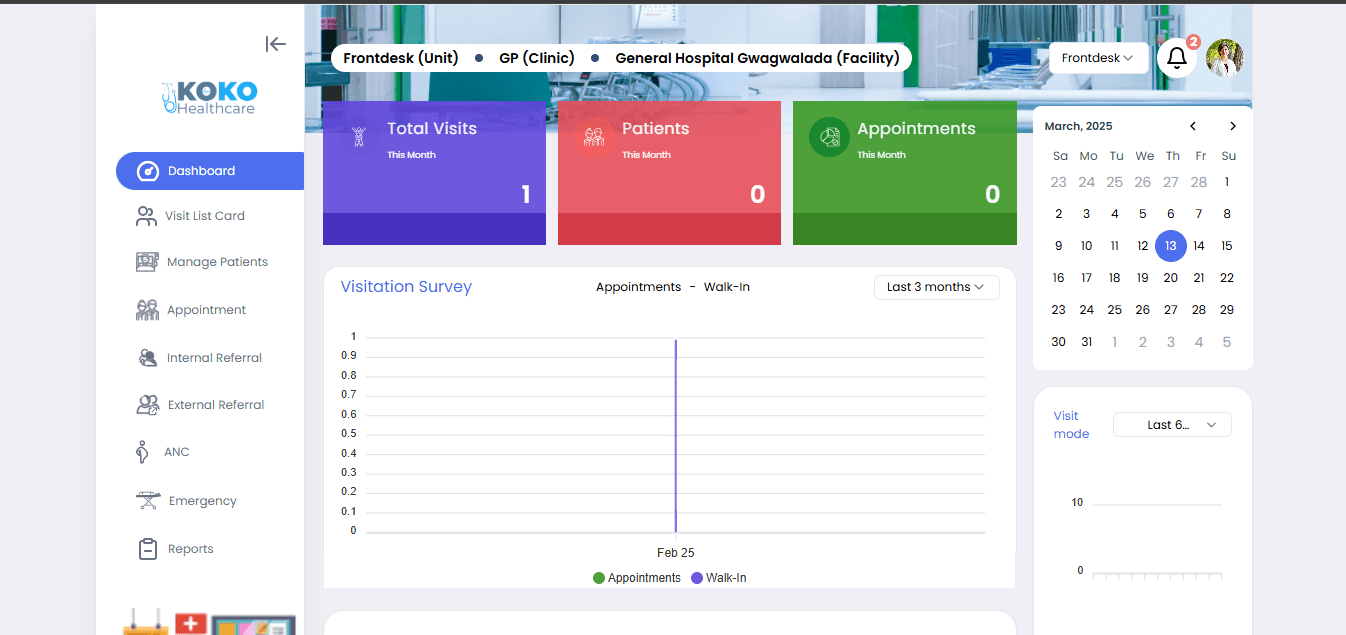Open notifications bell icon
Image resolution: width=1346 pixels, height=635 pixels.
(x=1177, y=58)
